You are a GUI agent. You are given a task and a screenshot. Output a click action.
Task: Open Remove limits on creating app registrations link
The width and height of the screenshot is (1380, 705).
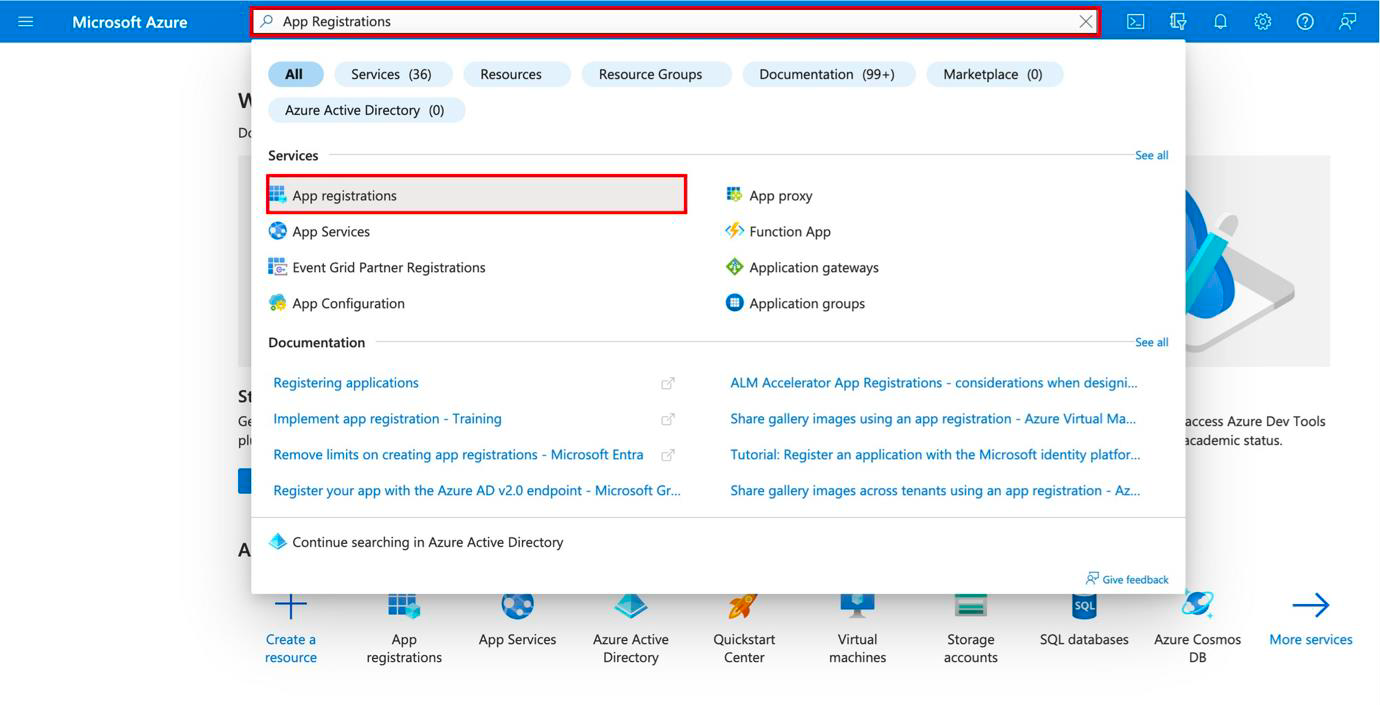(x=458, y=455)
